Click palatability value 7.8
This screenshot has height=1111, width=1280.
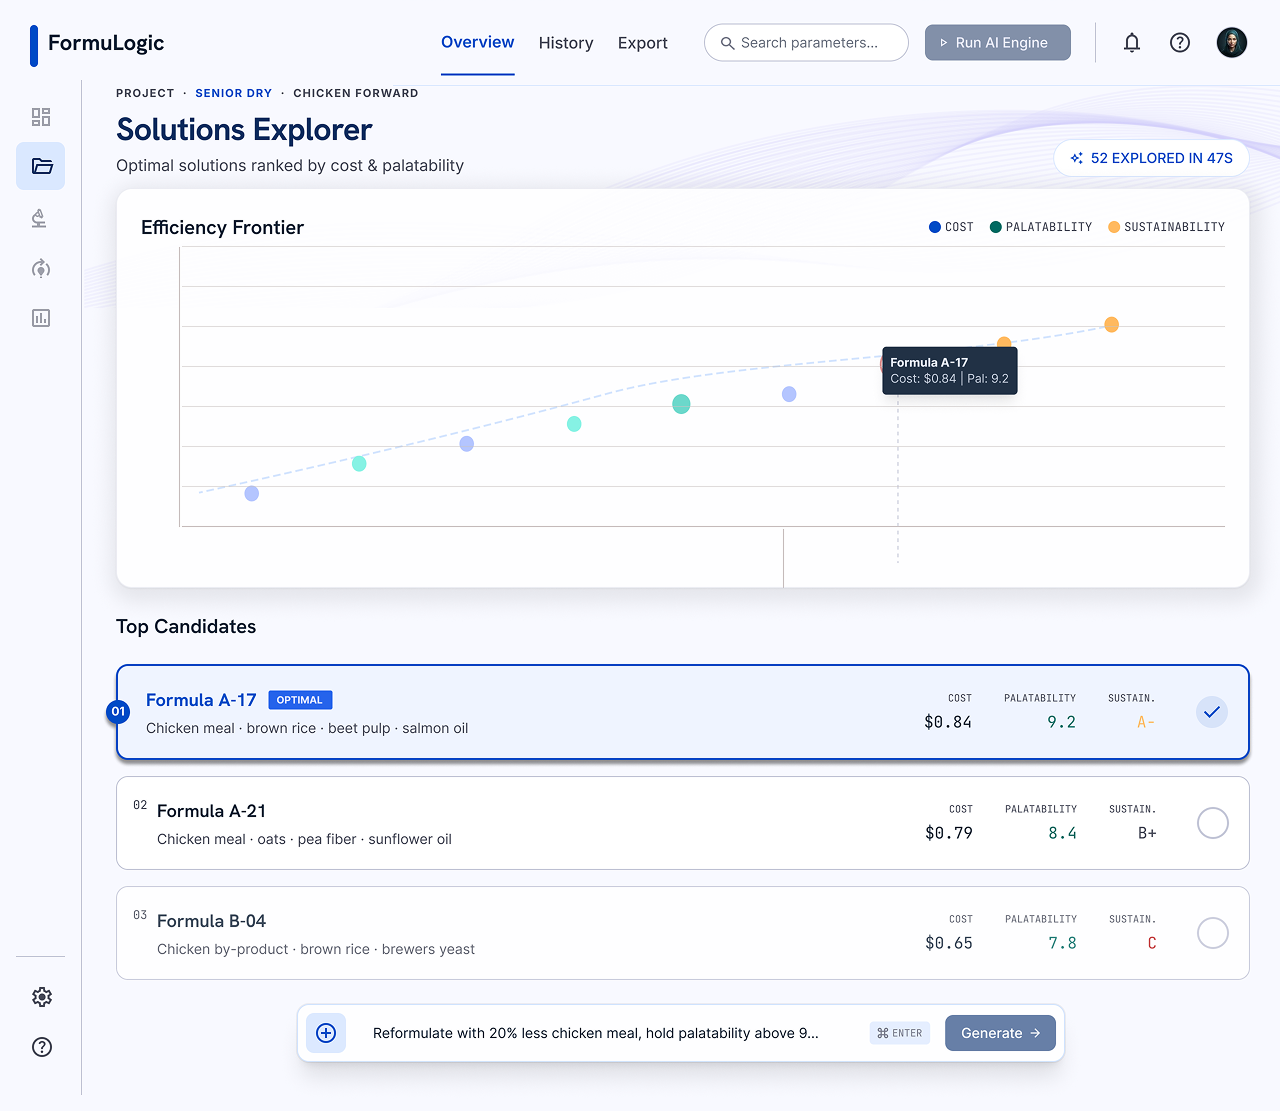click(1063, 943)
